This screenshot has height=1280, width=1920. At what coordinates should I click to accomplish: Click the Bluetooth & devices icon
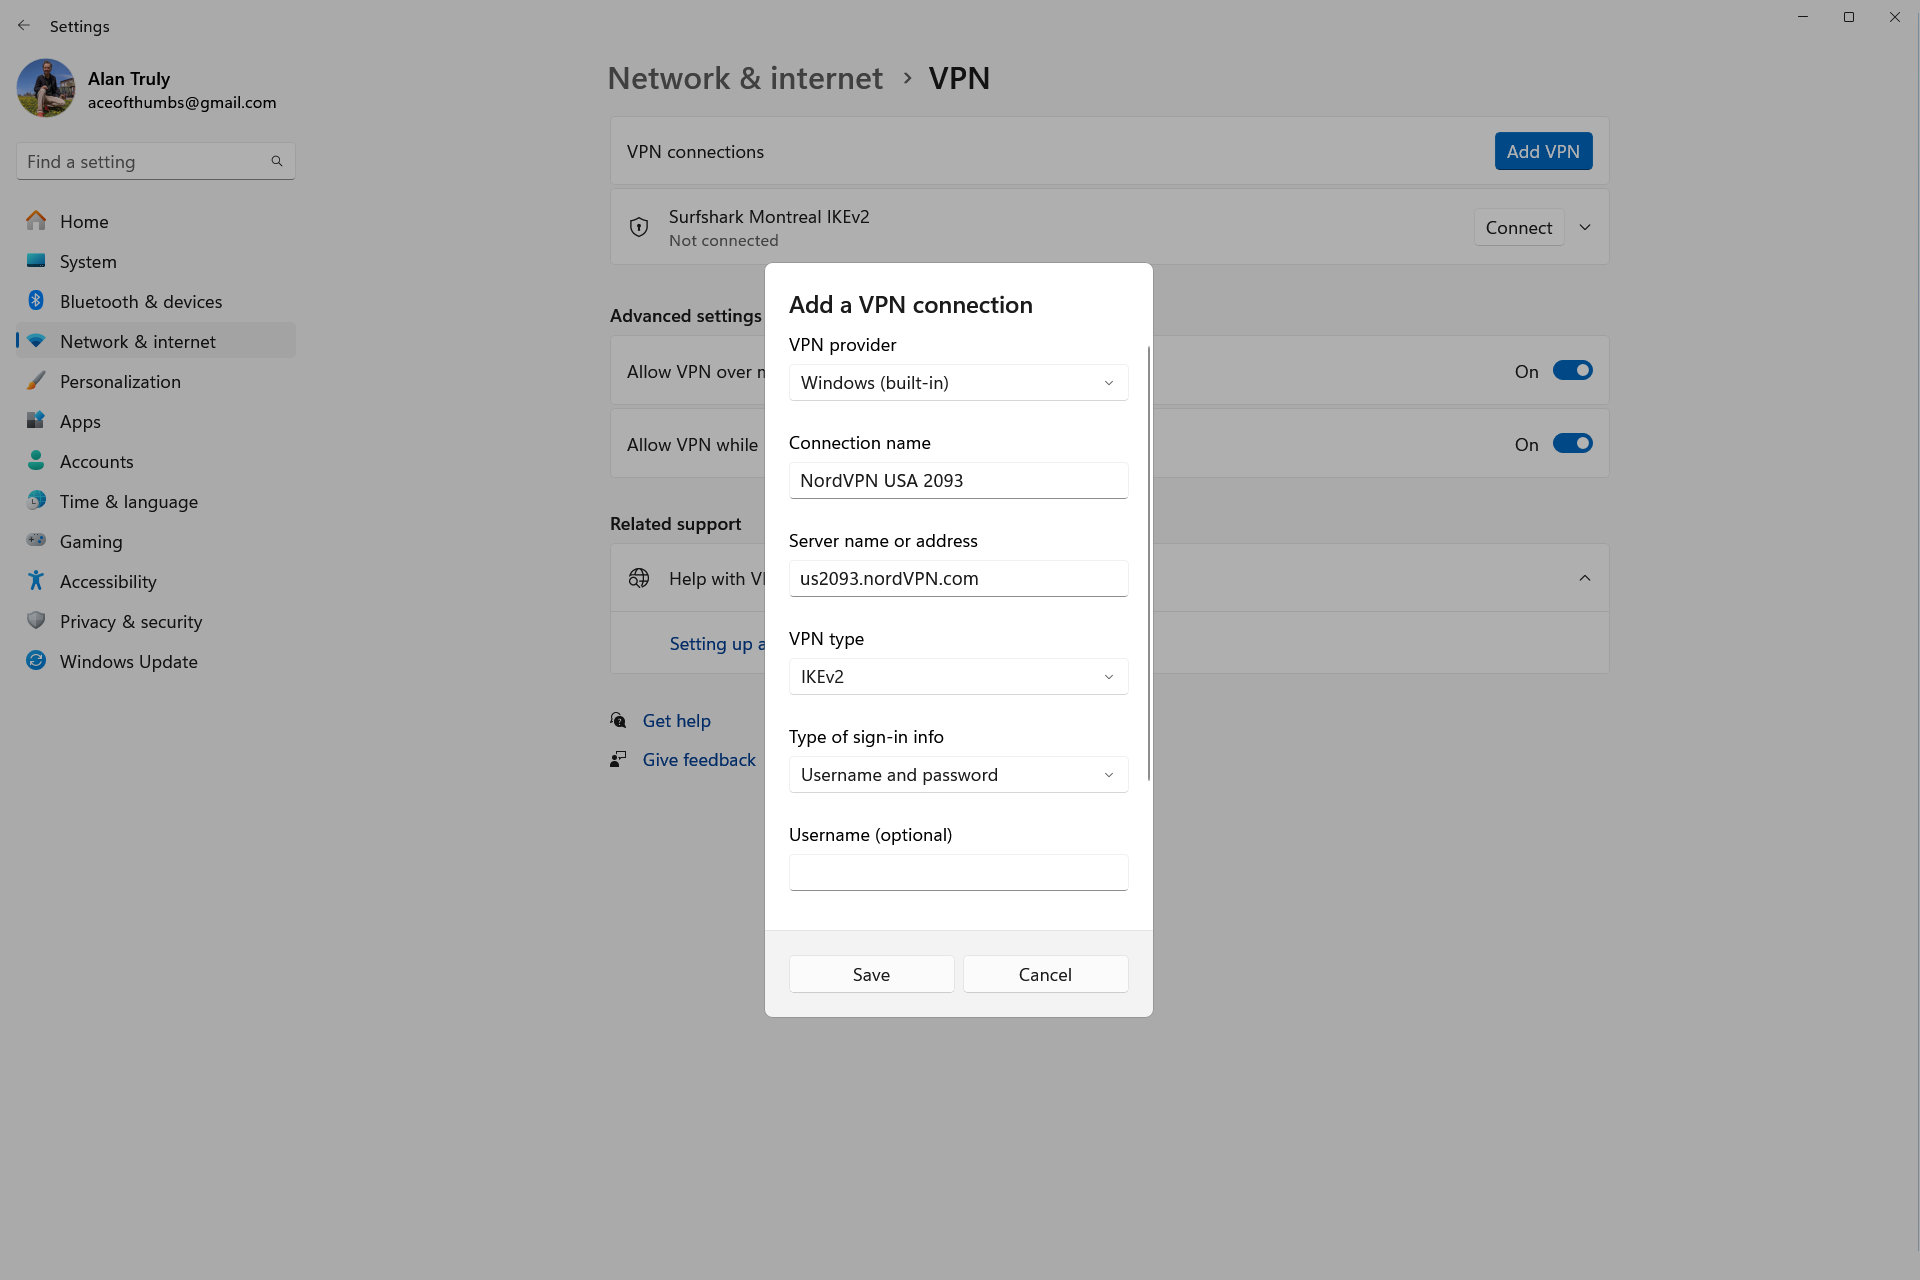36,300
